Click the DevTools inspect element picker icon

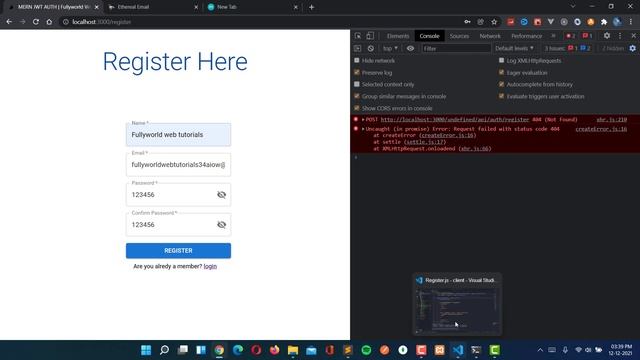[x=358, y=36]
